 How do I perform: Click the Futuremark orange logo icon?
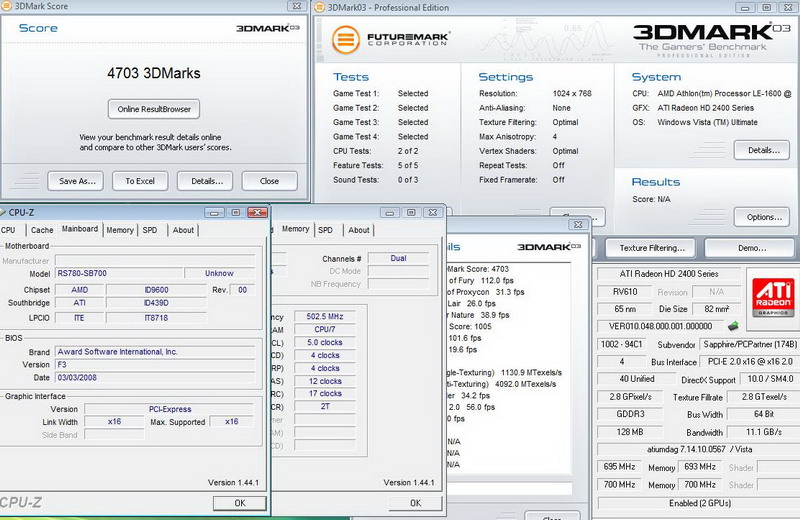click(346, 39)
